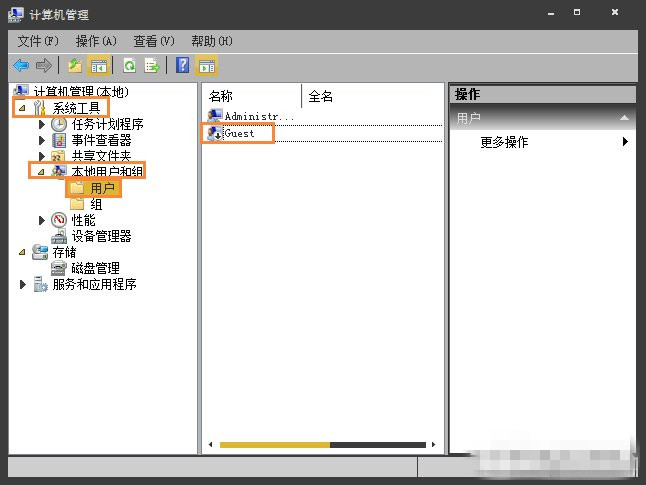646x485 pixels.
Task: Collapse the 系统工具 tree node
Action: tap(22, 108)
